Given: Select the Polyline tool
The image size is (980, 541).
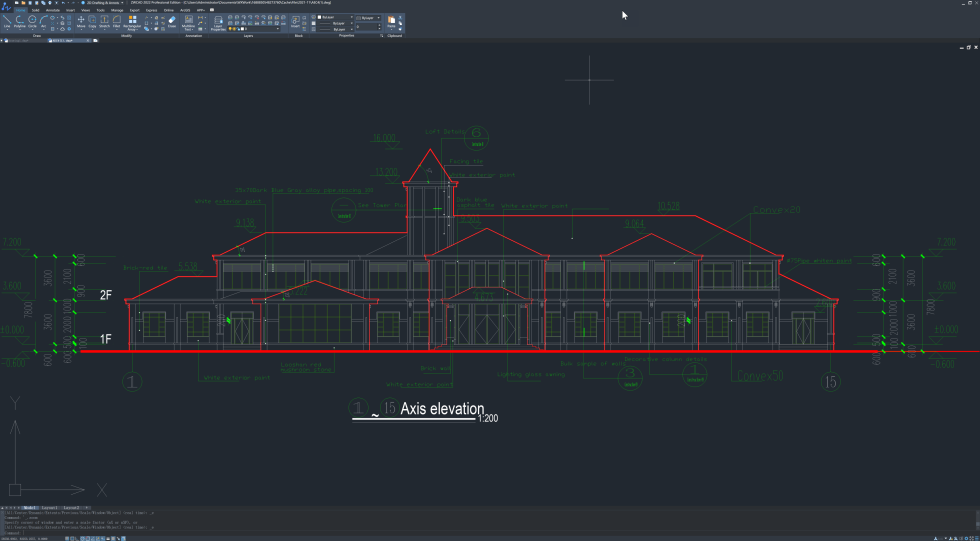Looking at the screenshot, I should click(19, 22).
